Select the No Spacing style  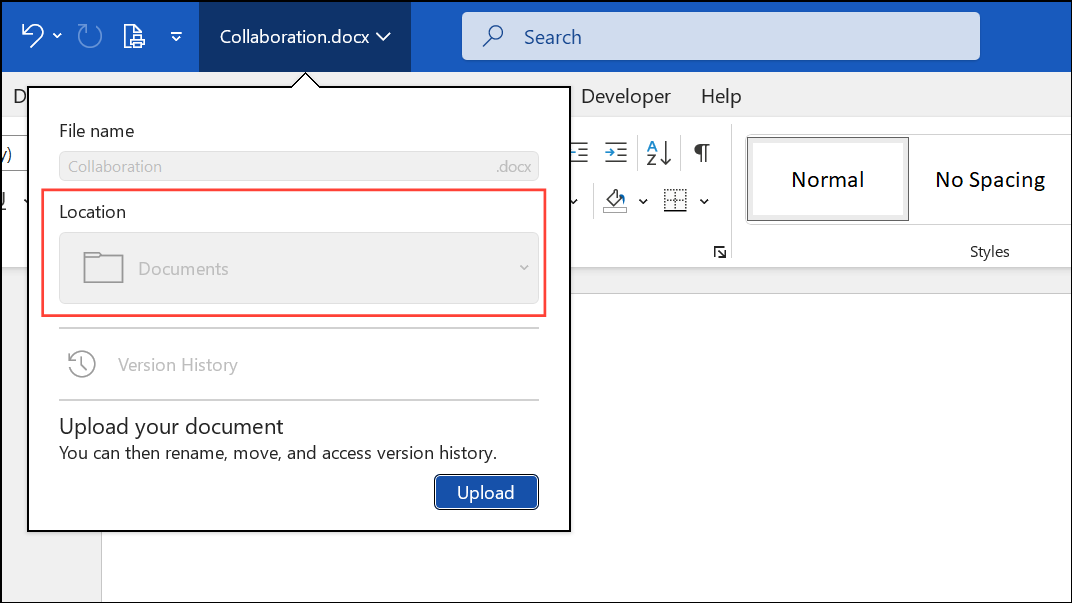tap(990, 179)
